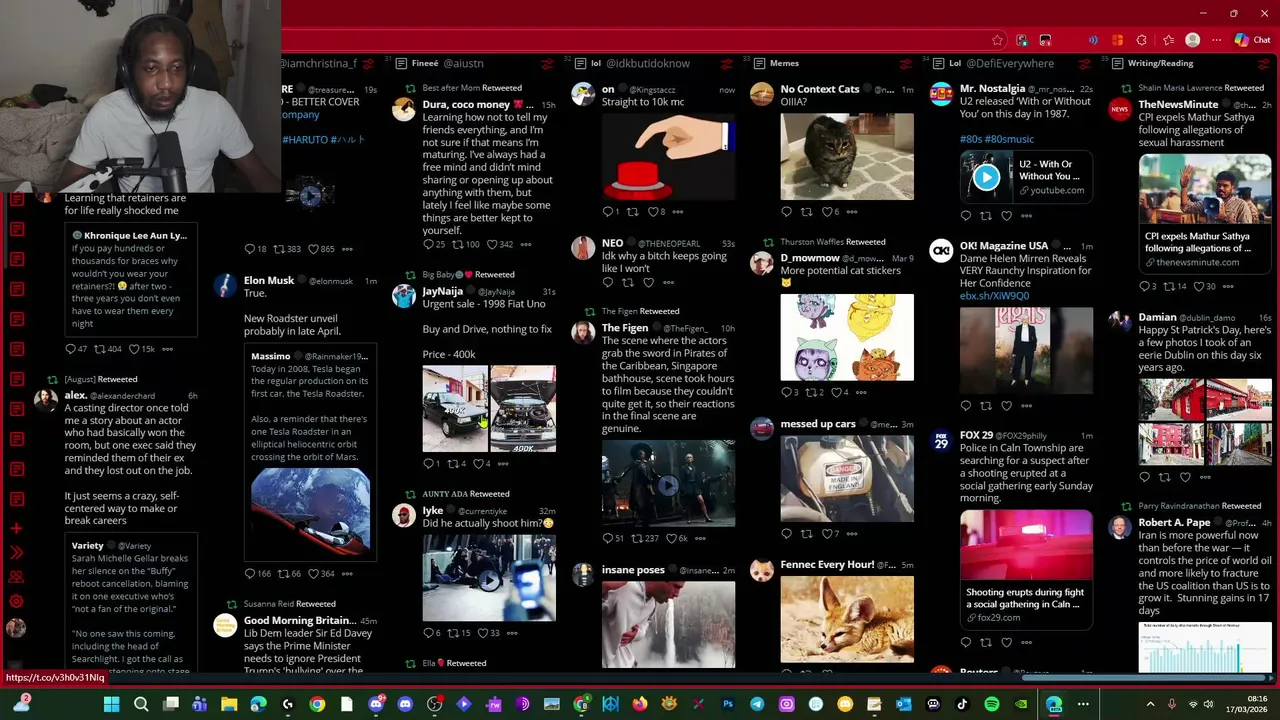The width and height of the screenshot is (1280, 720).
Task: Open the No Context Cats cat photo
Action: [847, 157]
